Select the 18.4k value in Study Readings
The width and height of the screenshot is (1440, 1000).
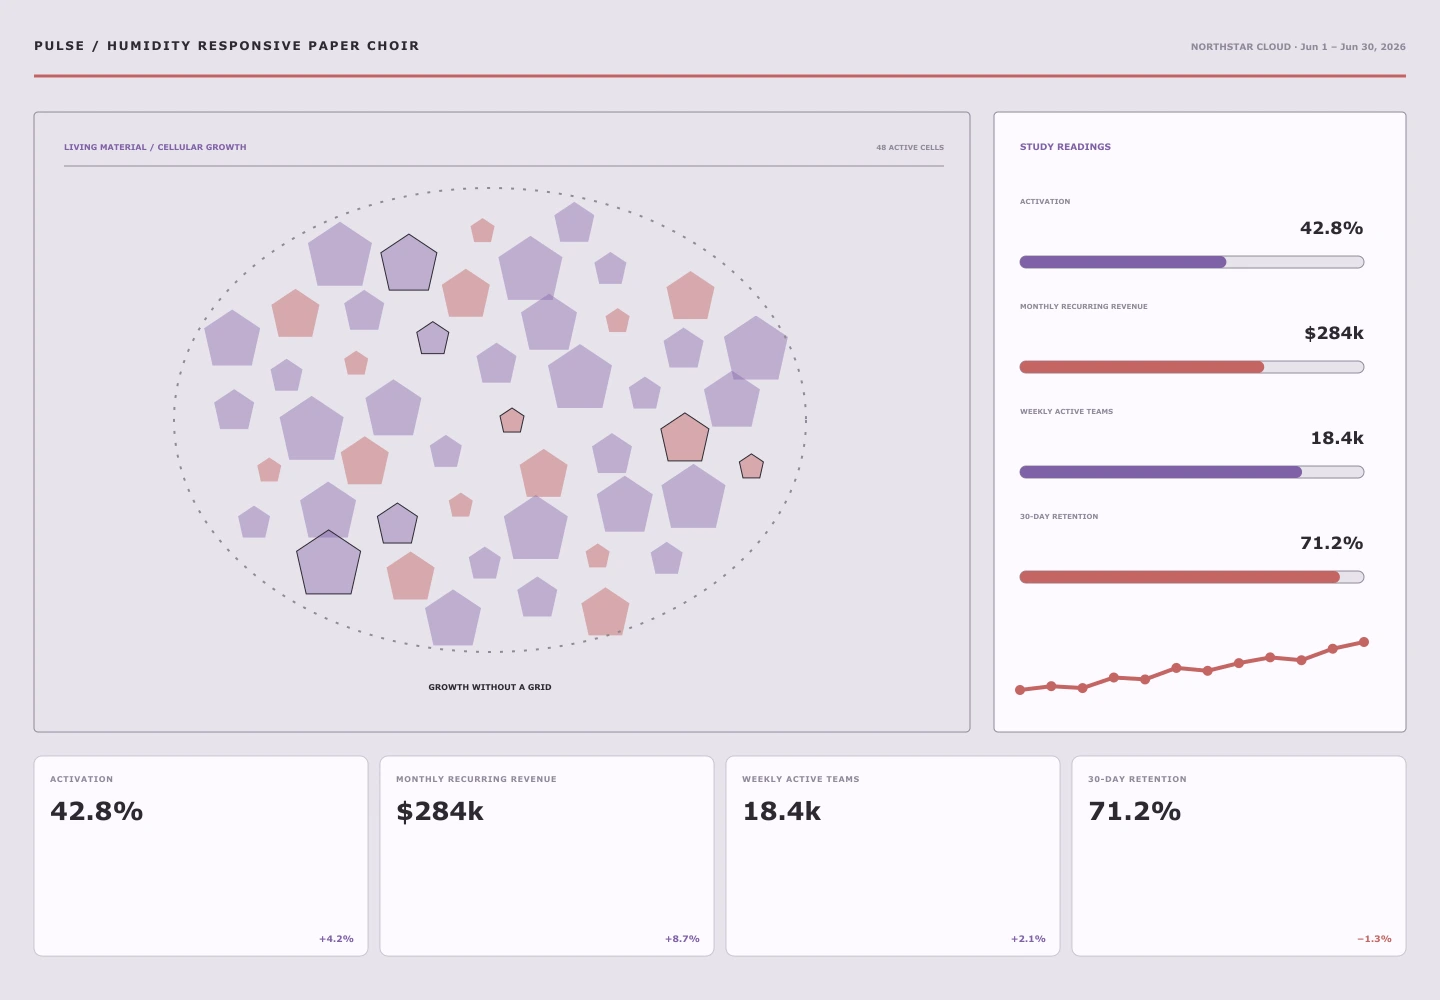[1337, 438]
